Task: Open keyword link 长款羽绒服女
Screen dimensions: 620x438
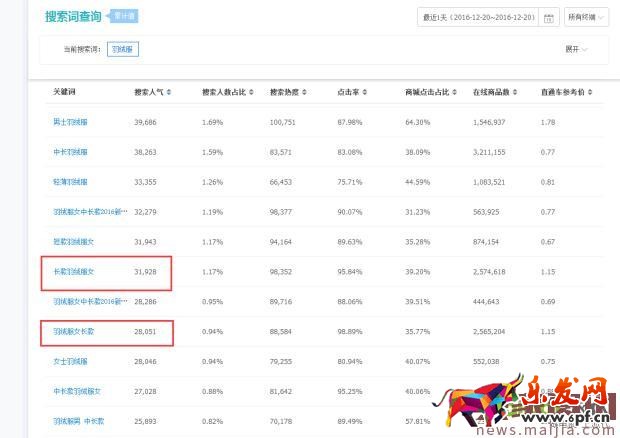Action: pos(74,271)
